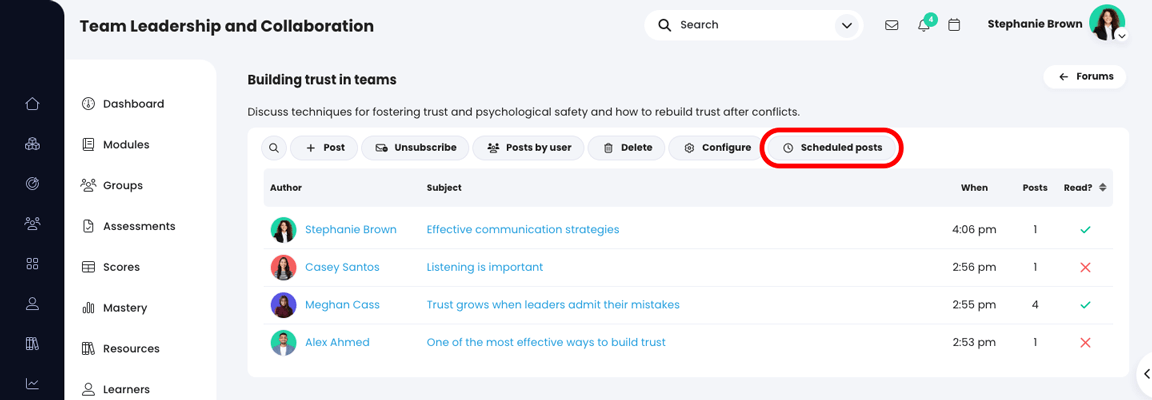Open the user profile icon in rail
Screen dimensions: 1152x400
[32, 304]
